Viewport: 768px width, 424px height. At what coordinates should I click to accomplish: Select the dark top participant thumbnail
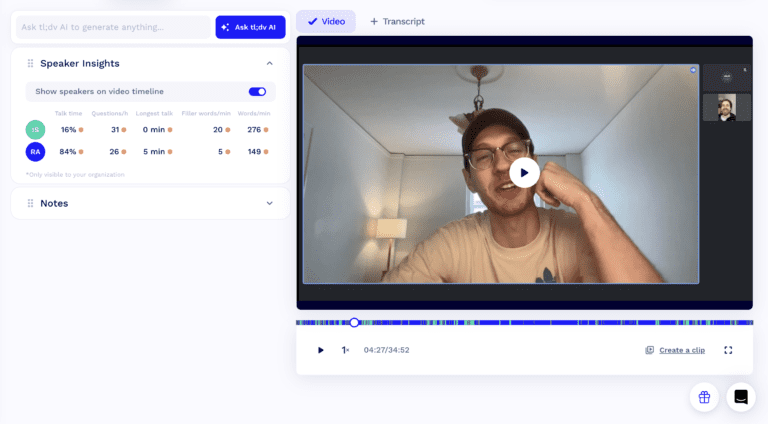click(727, 77)
